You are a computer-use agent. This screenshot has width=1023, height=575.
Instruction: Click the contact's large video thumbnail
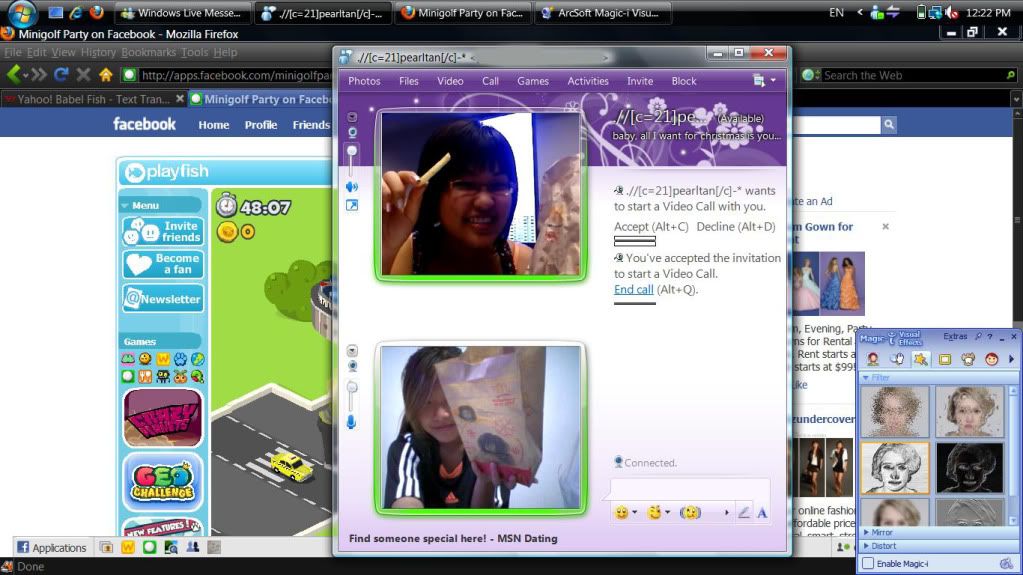coord(481,194)
